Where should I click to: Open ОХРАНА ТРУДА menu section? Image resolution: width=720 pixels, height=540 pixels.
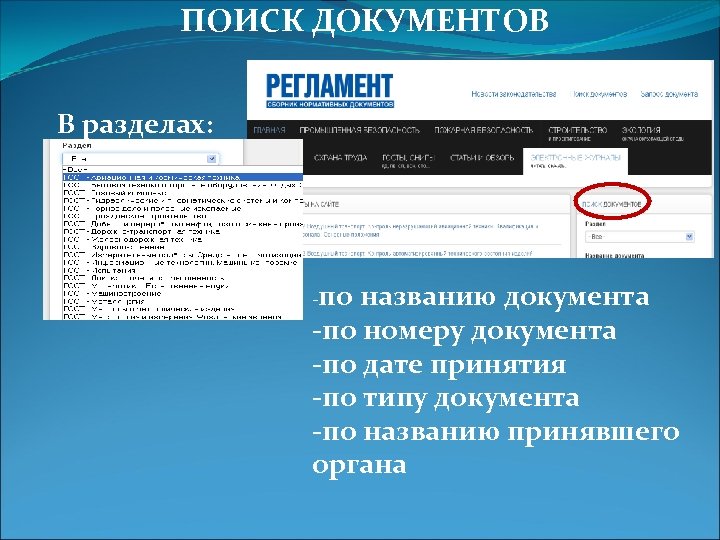coord(340,158)
